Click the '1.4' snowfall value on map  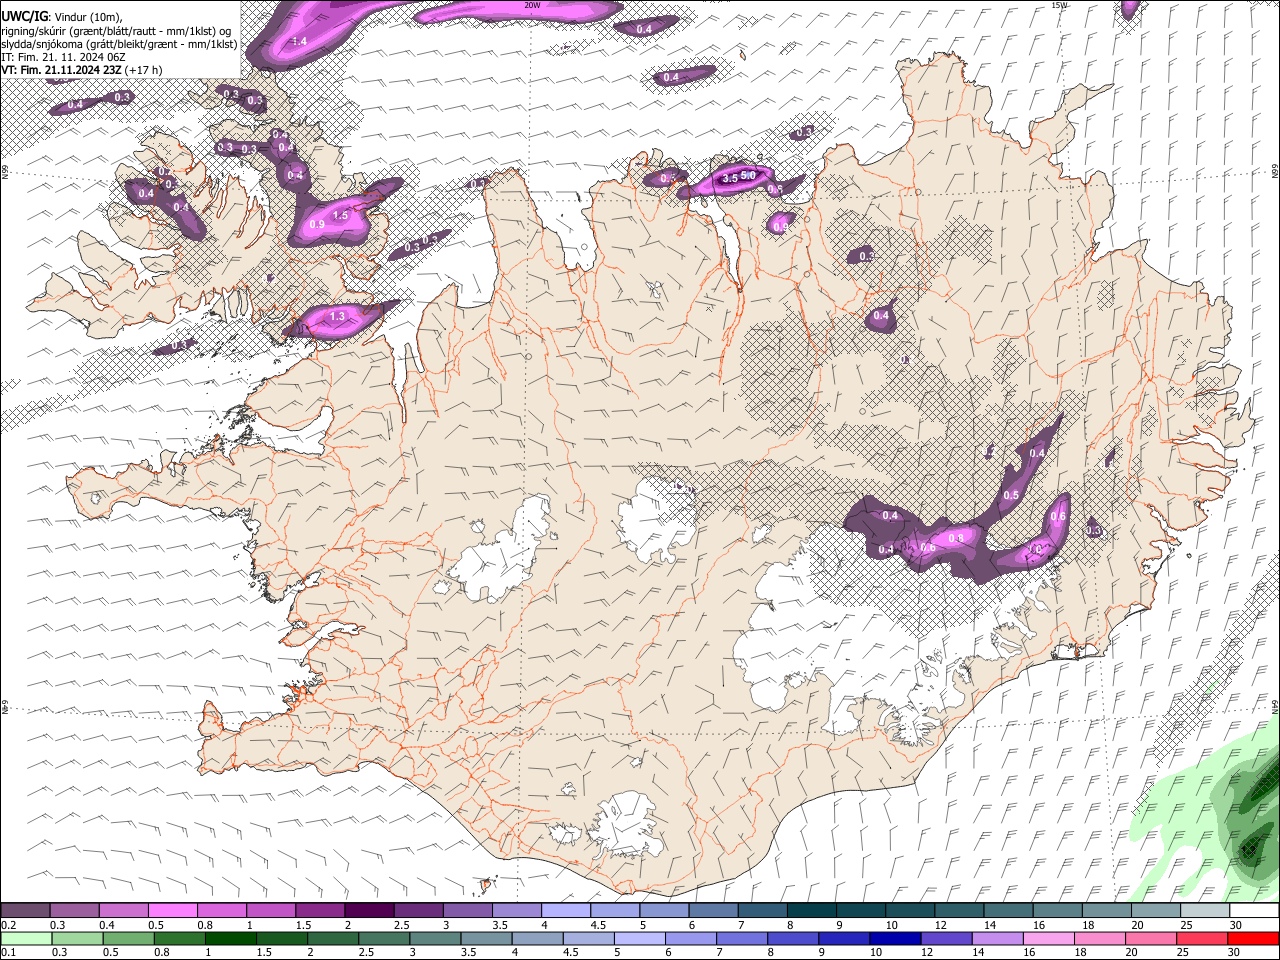click(299, 41)
